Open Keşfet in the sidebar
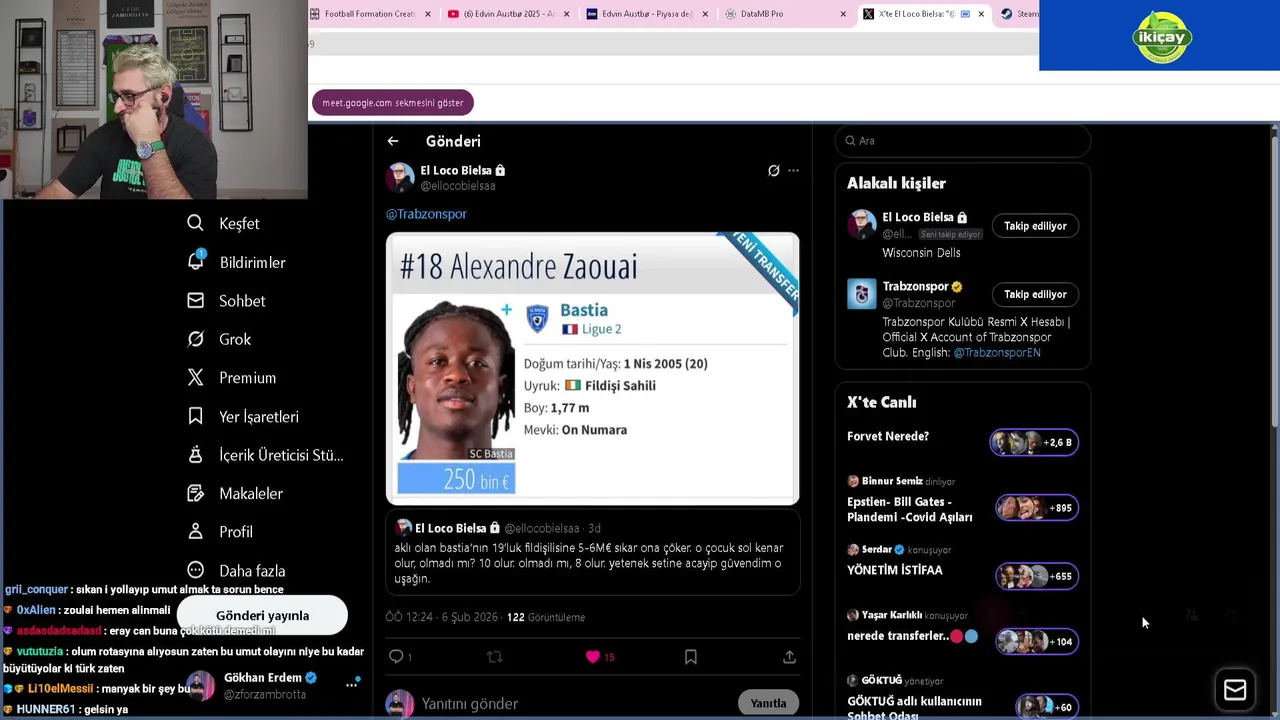This screenshot has height=720, width=1280. (223, 223)
